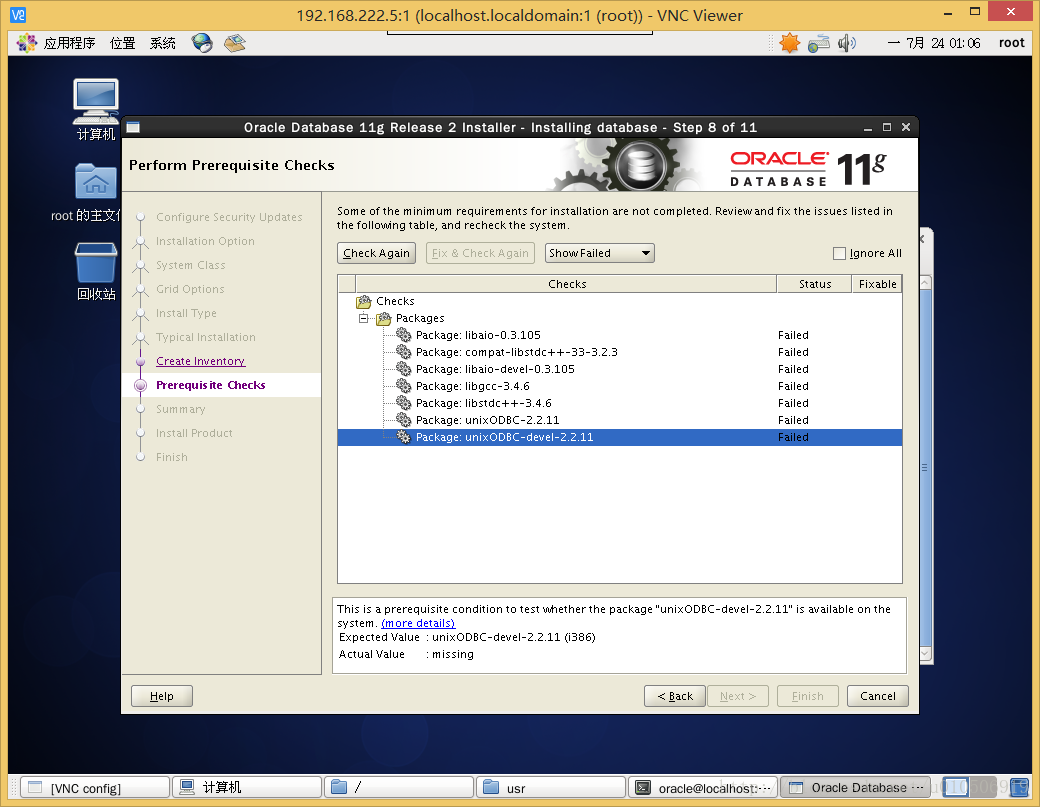Click gear icon beside libstdc++-3.4.6
This screenshot has height=807, width=1040.
404,403
